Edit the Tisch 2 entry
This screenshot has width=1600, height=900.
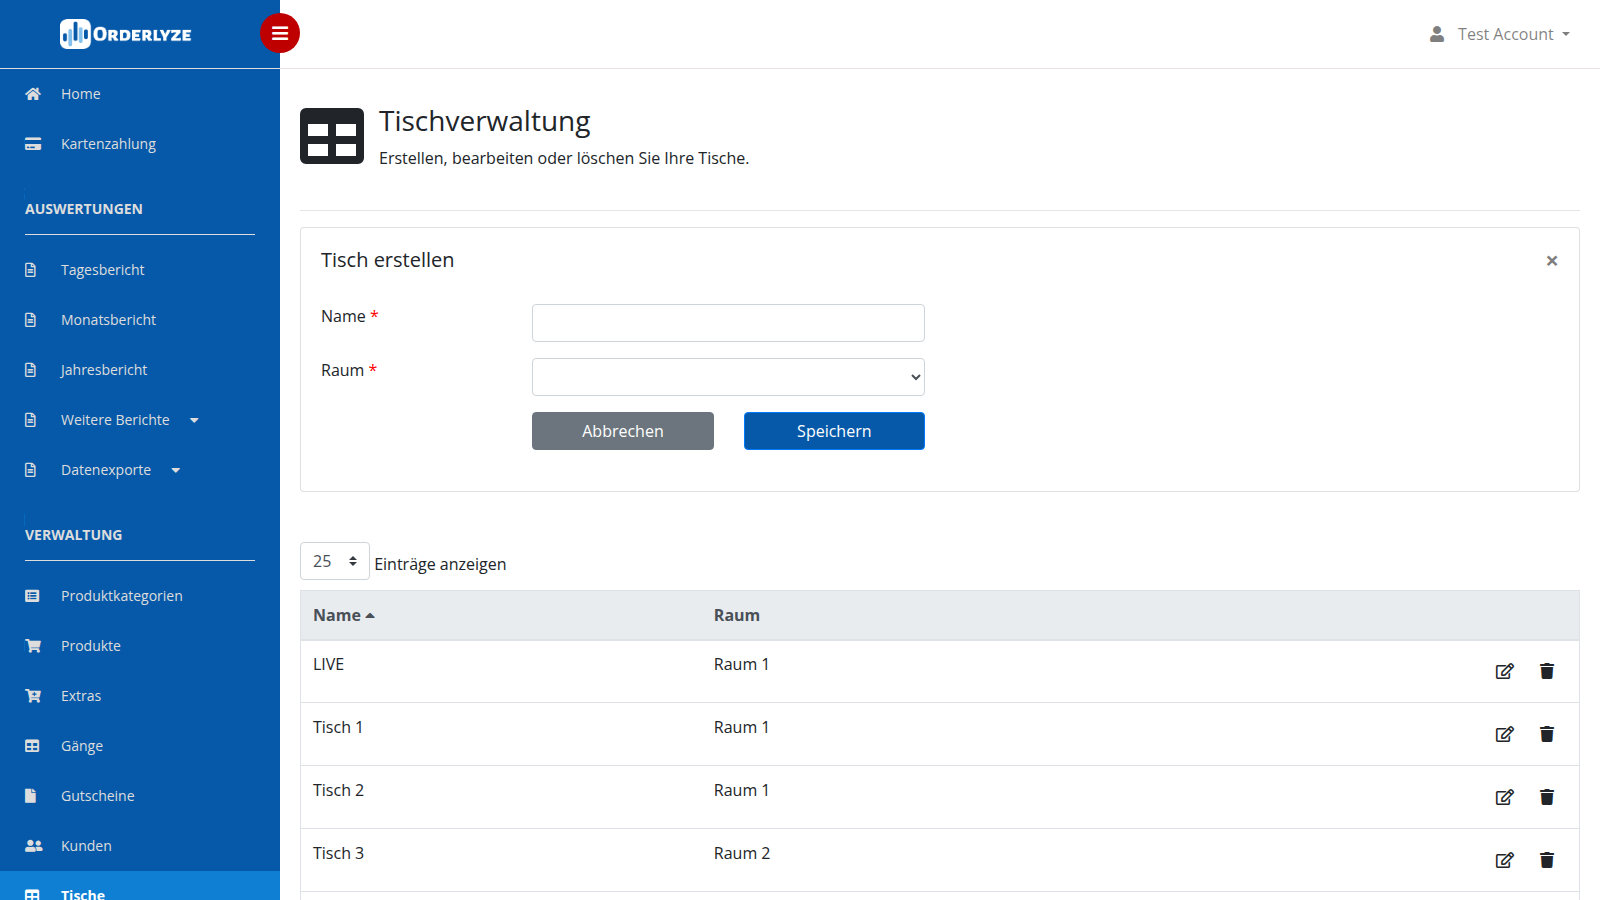1504,797
